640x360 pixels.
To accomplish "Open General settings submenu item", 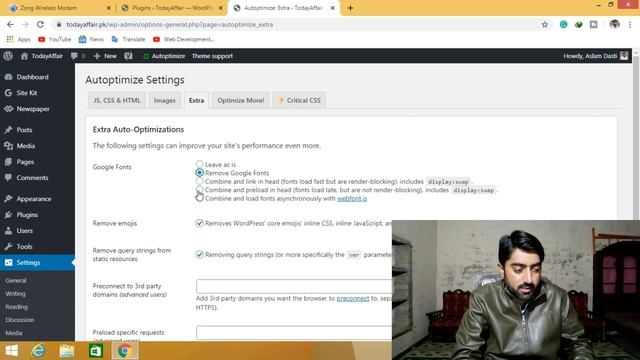I will (x=16, y=280).
